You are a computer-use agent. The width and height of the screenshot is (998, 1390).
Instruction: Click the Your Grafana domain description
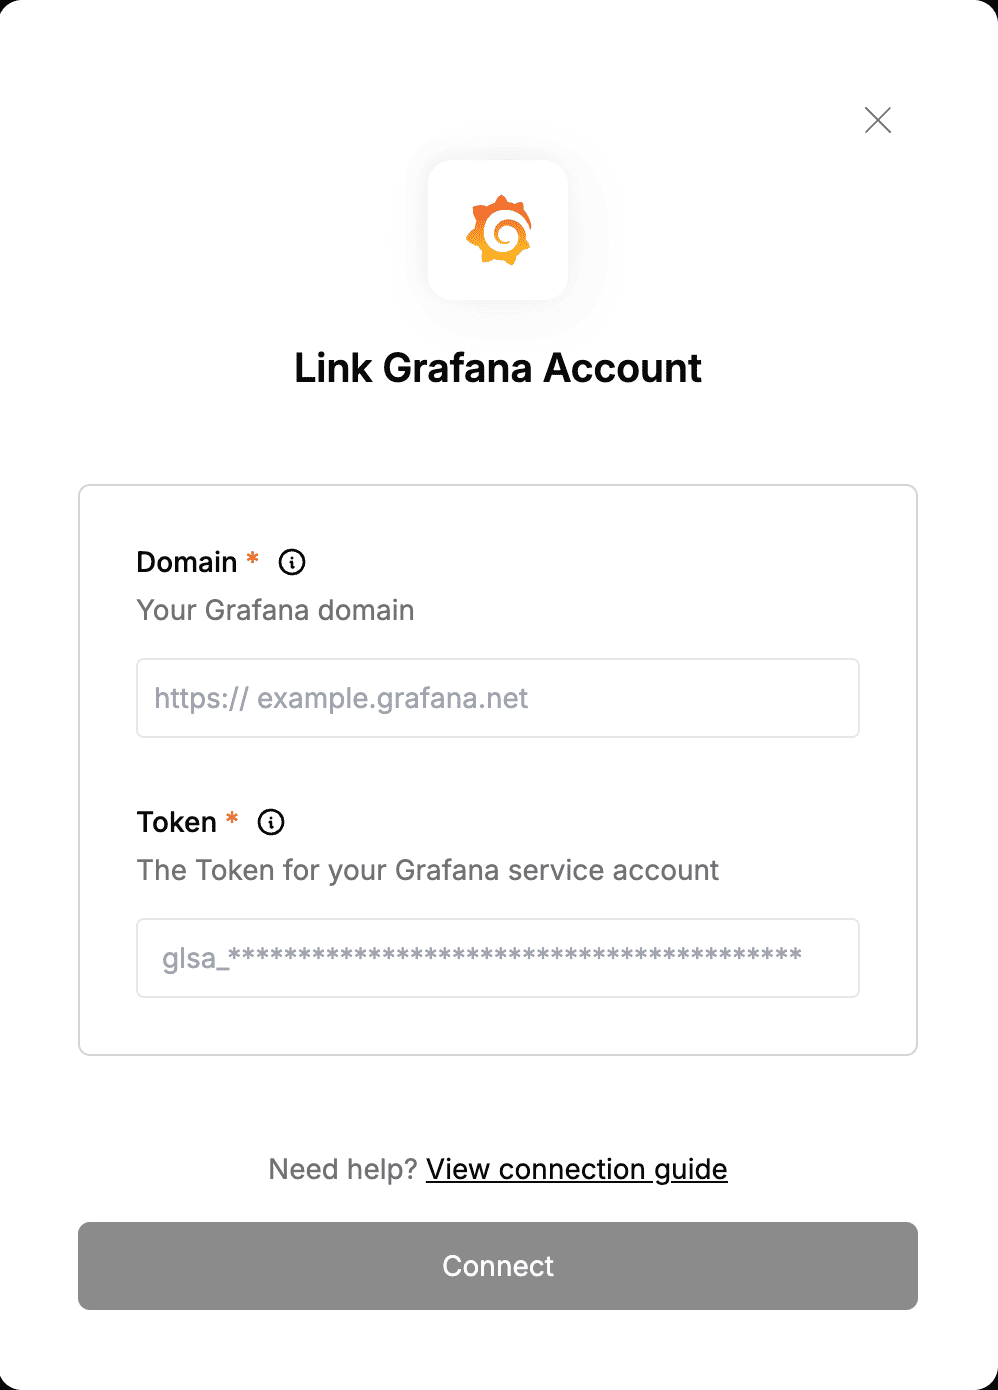coord(275,610)
